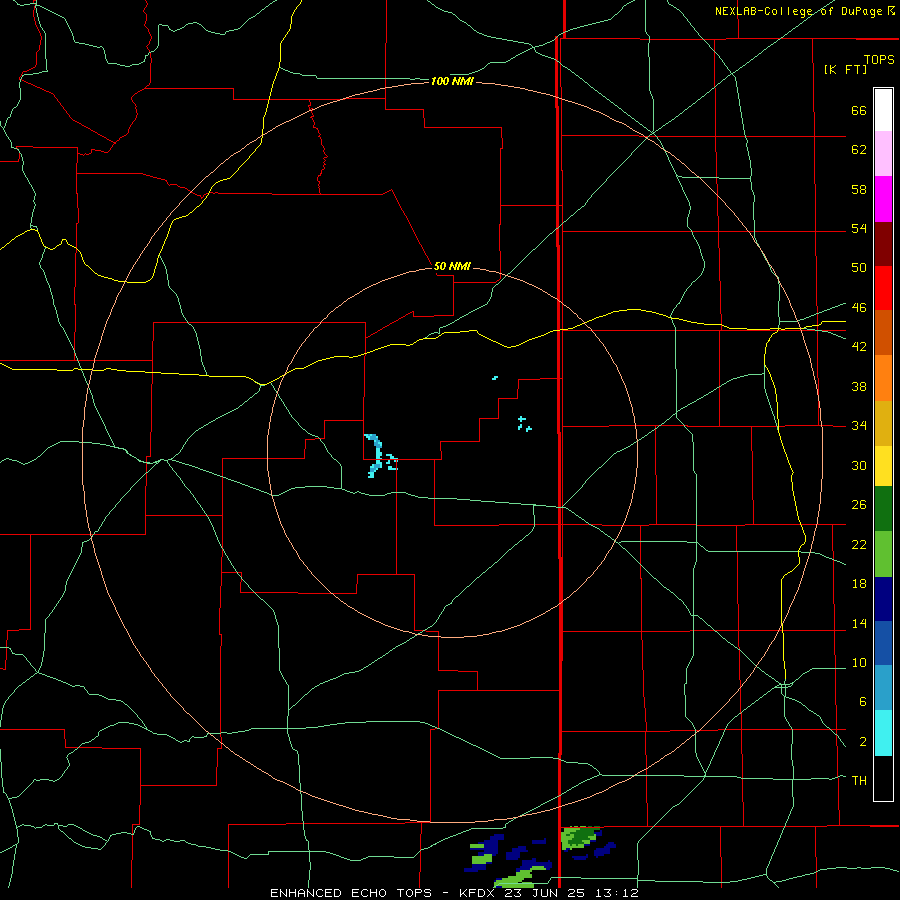Viewport: 900px width, 900px height.
Task: Click the TH threshold legend label
Action: click(x=859, y=781)
